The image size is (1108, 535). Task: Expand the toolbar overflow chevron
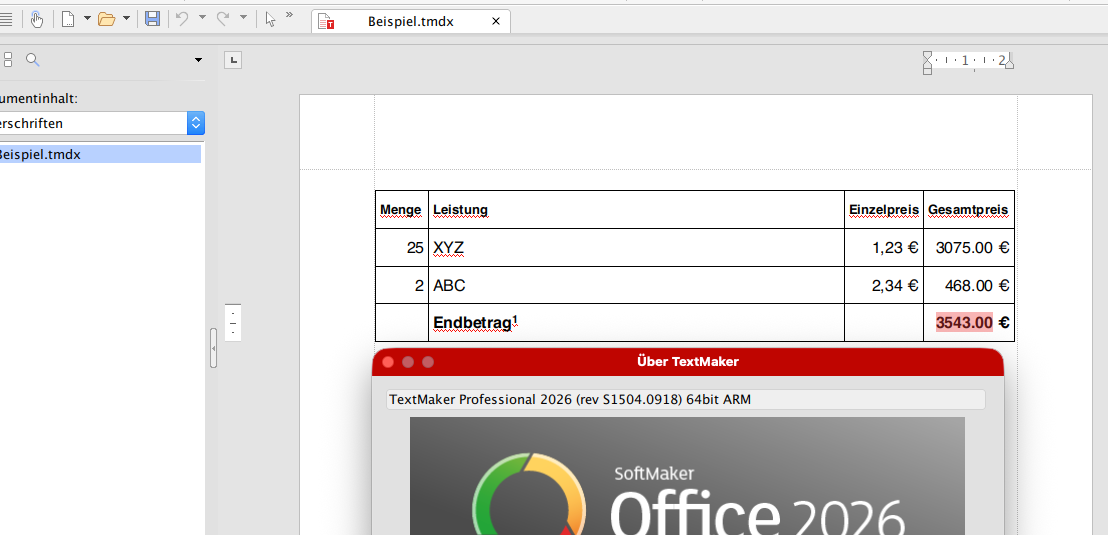289,15
